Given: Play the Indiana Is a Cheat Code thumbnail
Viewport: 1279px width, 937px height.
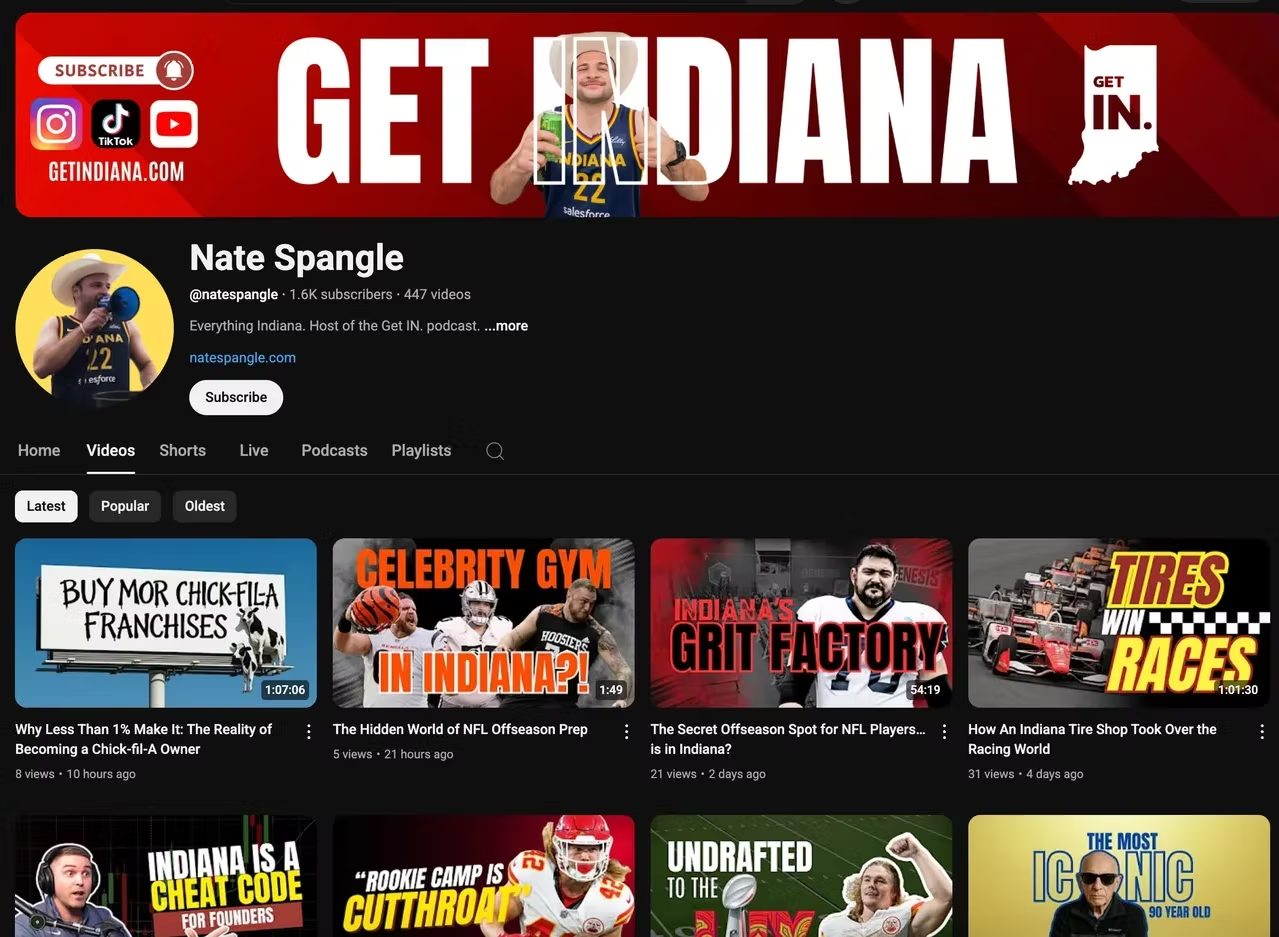Looking at the screenshot, I should pyautogui.click(x=166, y=876).
